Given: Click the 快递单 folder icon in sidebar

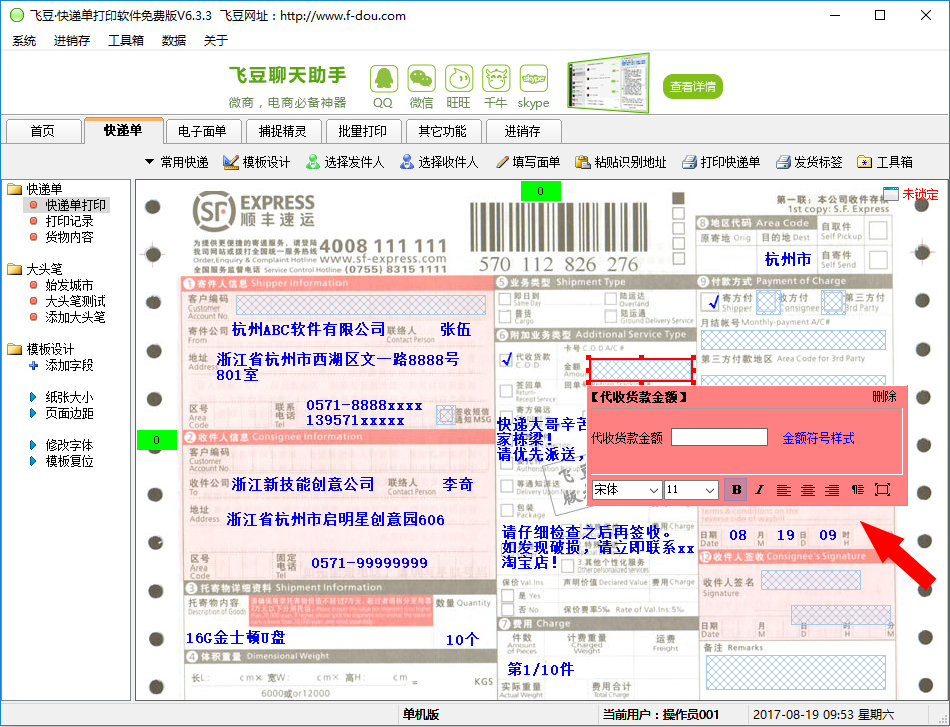Looking at the screenshot, I should [x=15, y=189].
